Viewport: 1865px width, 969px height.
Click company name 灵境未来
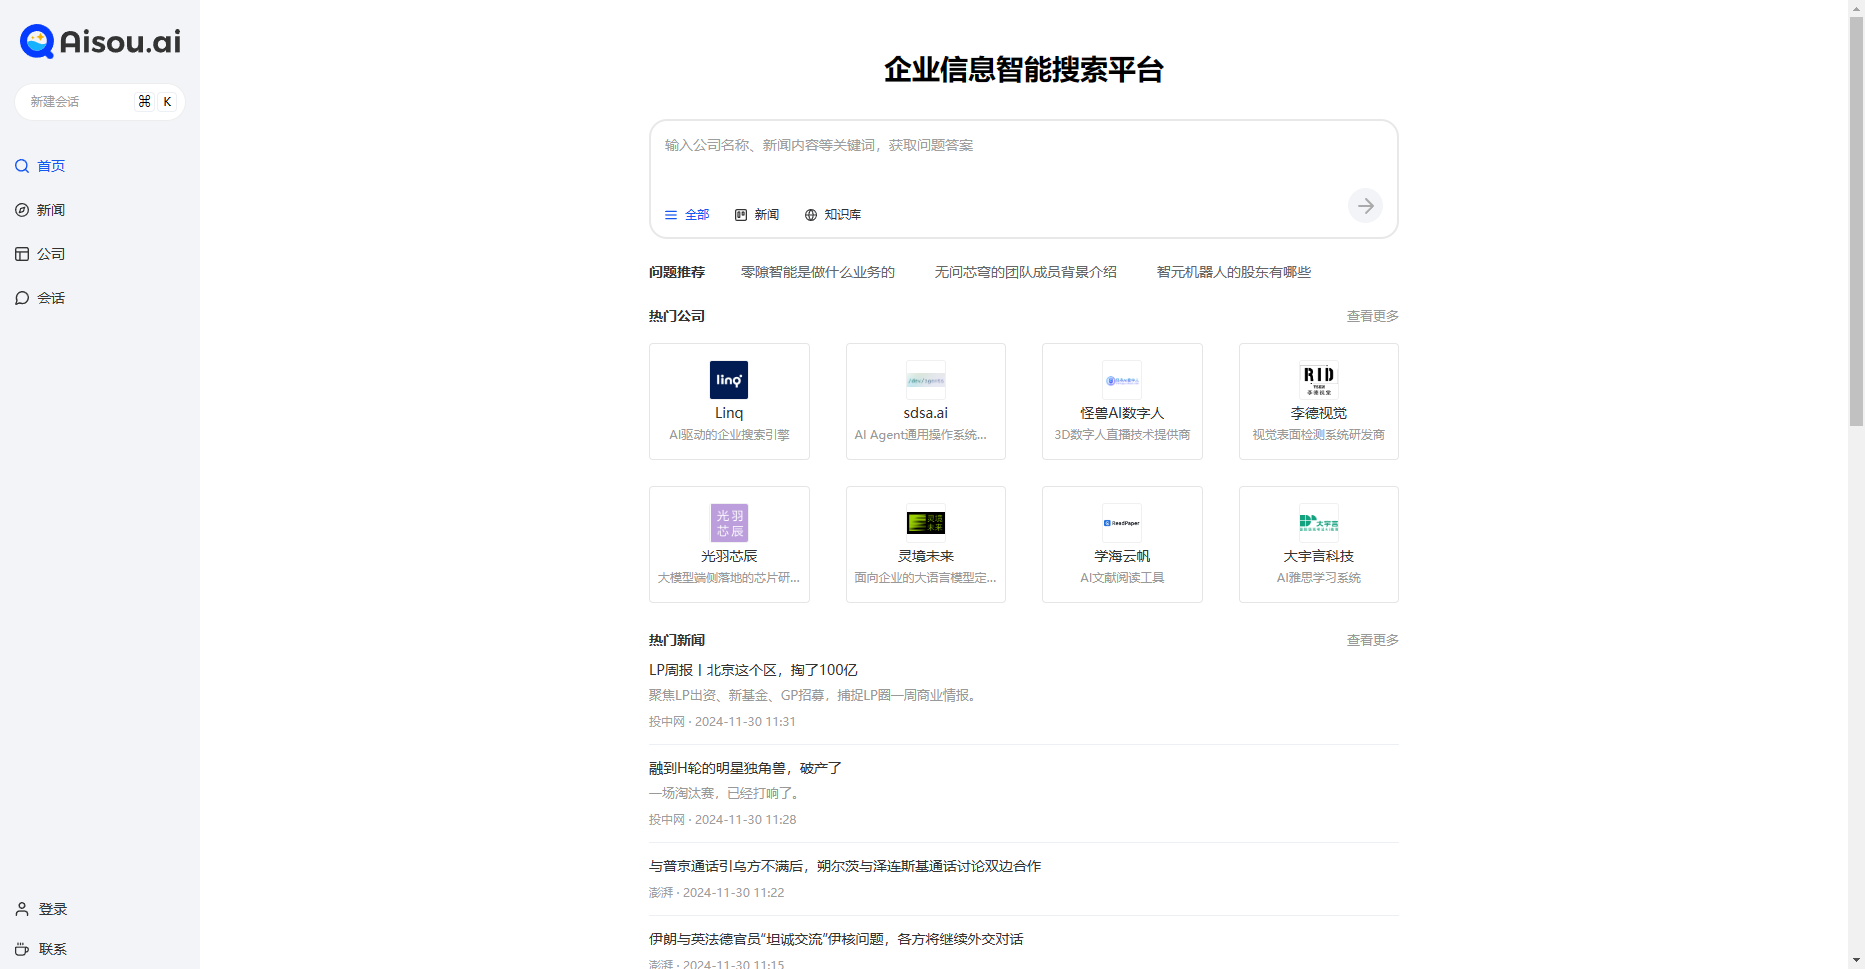[x=926, y=556]
